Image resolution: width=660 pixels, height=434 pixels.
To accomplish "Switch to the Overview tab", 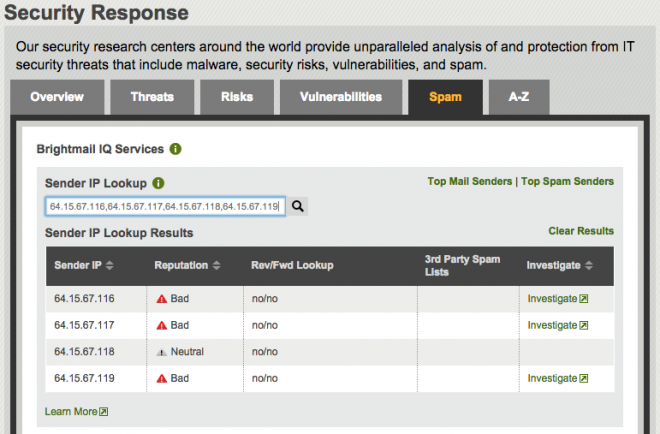I will click(x=57, y=97).
